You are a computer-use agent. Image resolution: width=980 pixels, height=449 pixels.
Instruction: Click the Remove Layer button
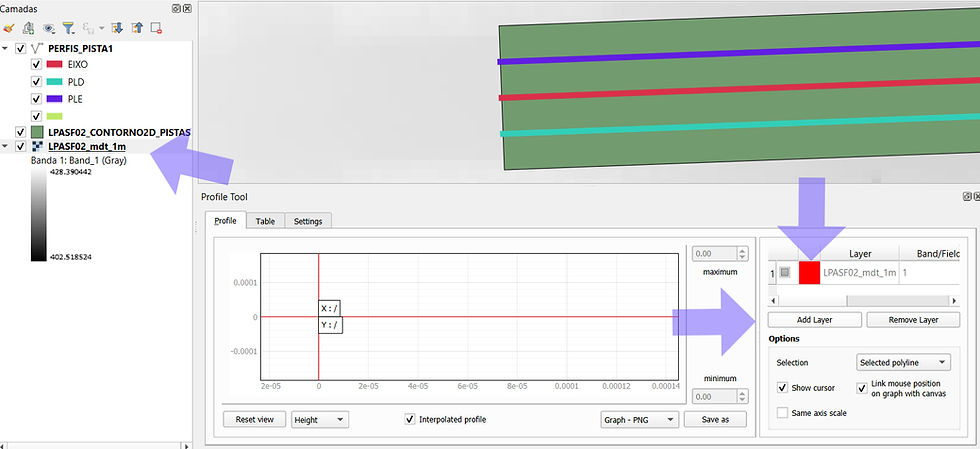coord(913,320)
